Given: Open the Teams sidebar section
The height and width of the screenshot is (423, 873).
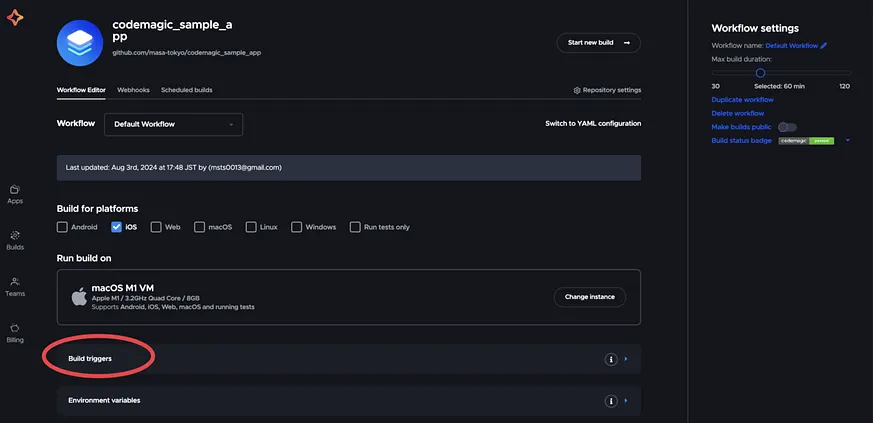Looking at the screenshot, I should pyautogui.click(x=15, y=287).
